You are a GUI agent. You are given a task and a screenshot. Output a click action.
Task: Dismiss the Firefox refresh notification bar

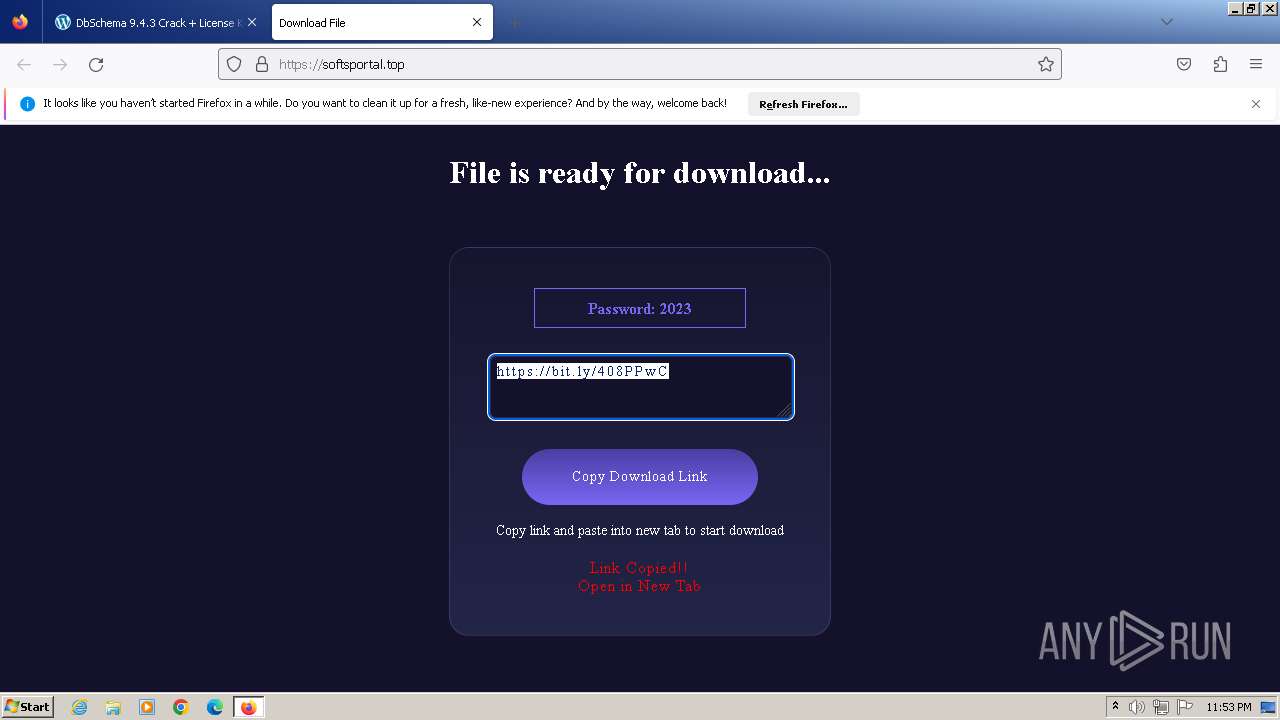[x=1256, y=104]
